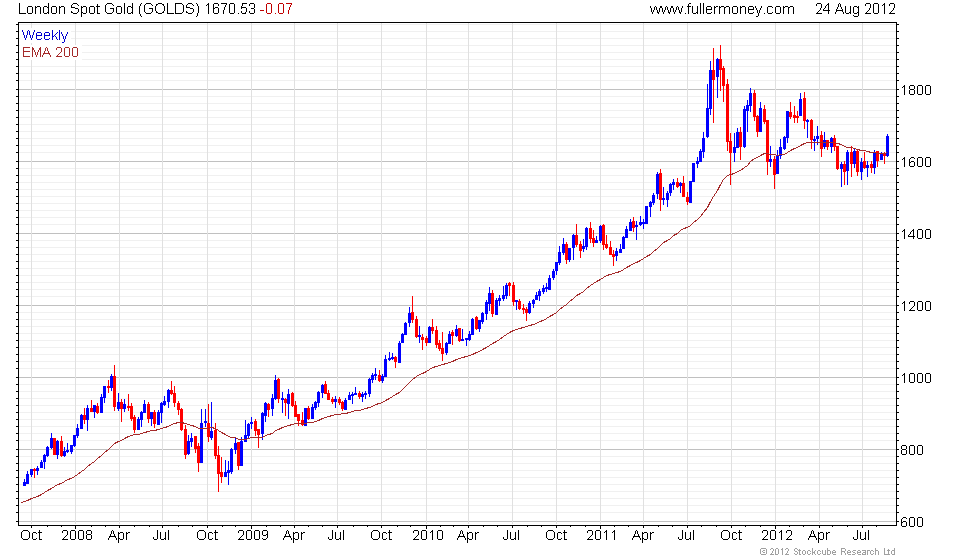Click the 'Apr' label just after 2008
This screenshot has height=560, width=980.
tap(119, 536)
